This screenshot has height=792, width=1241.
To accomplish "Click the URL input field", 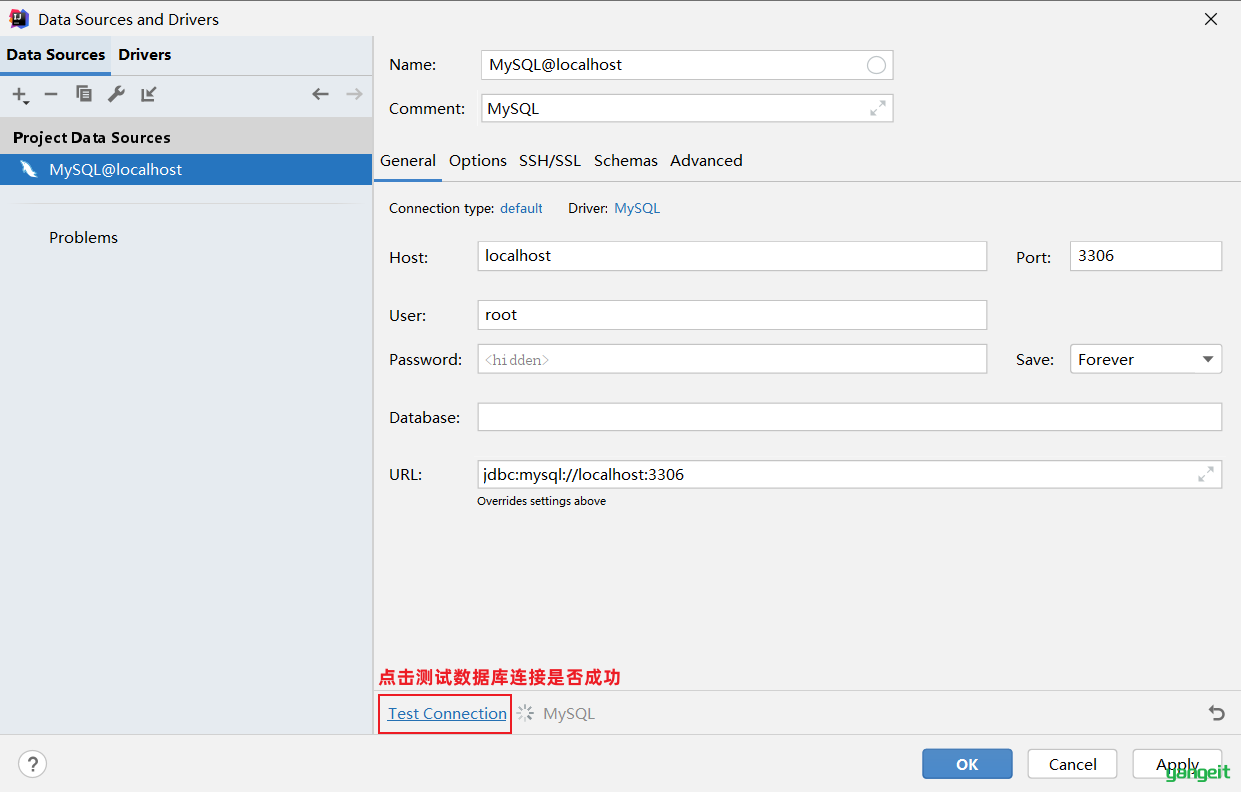I will click(850, 474).
